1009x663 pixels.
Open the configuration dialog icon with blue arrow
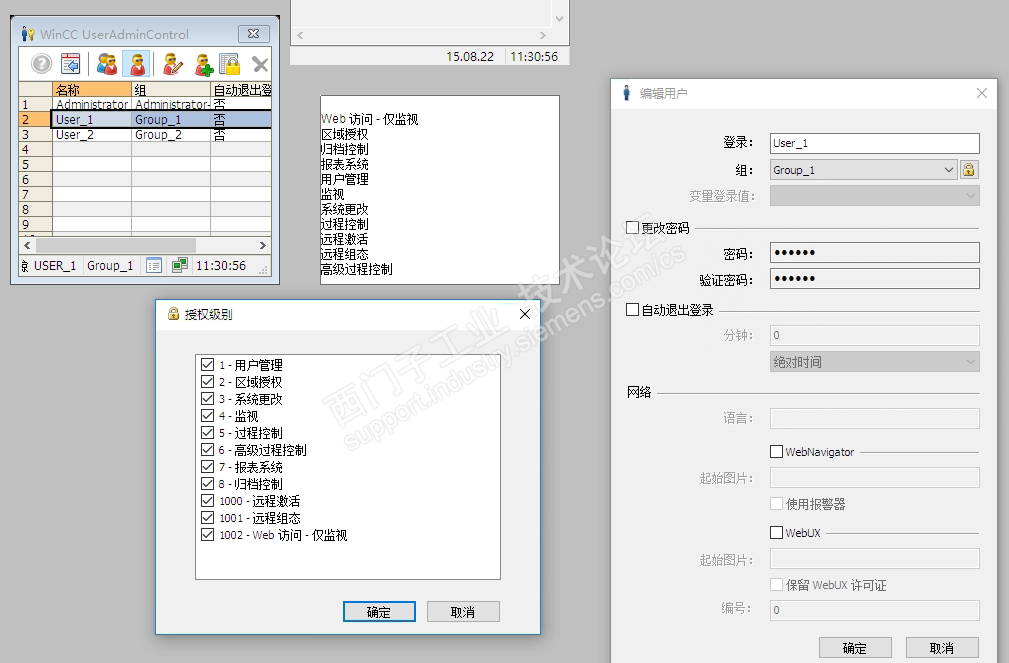point(70,64)
